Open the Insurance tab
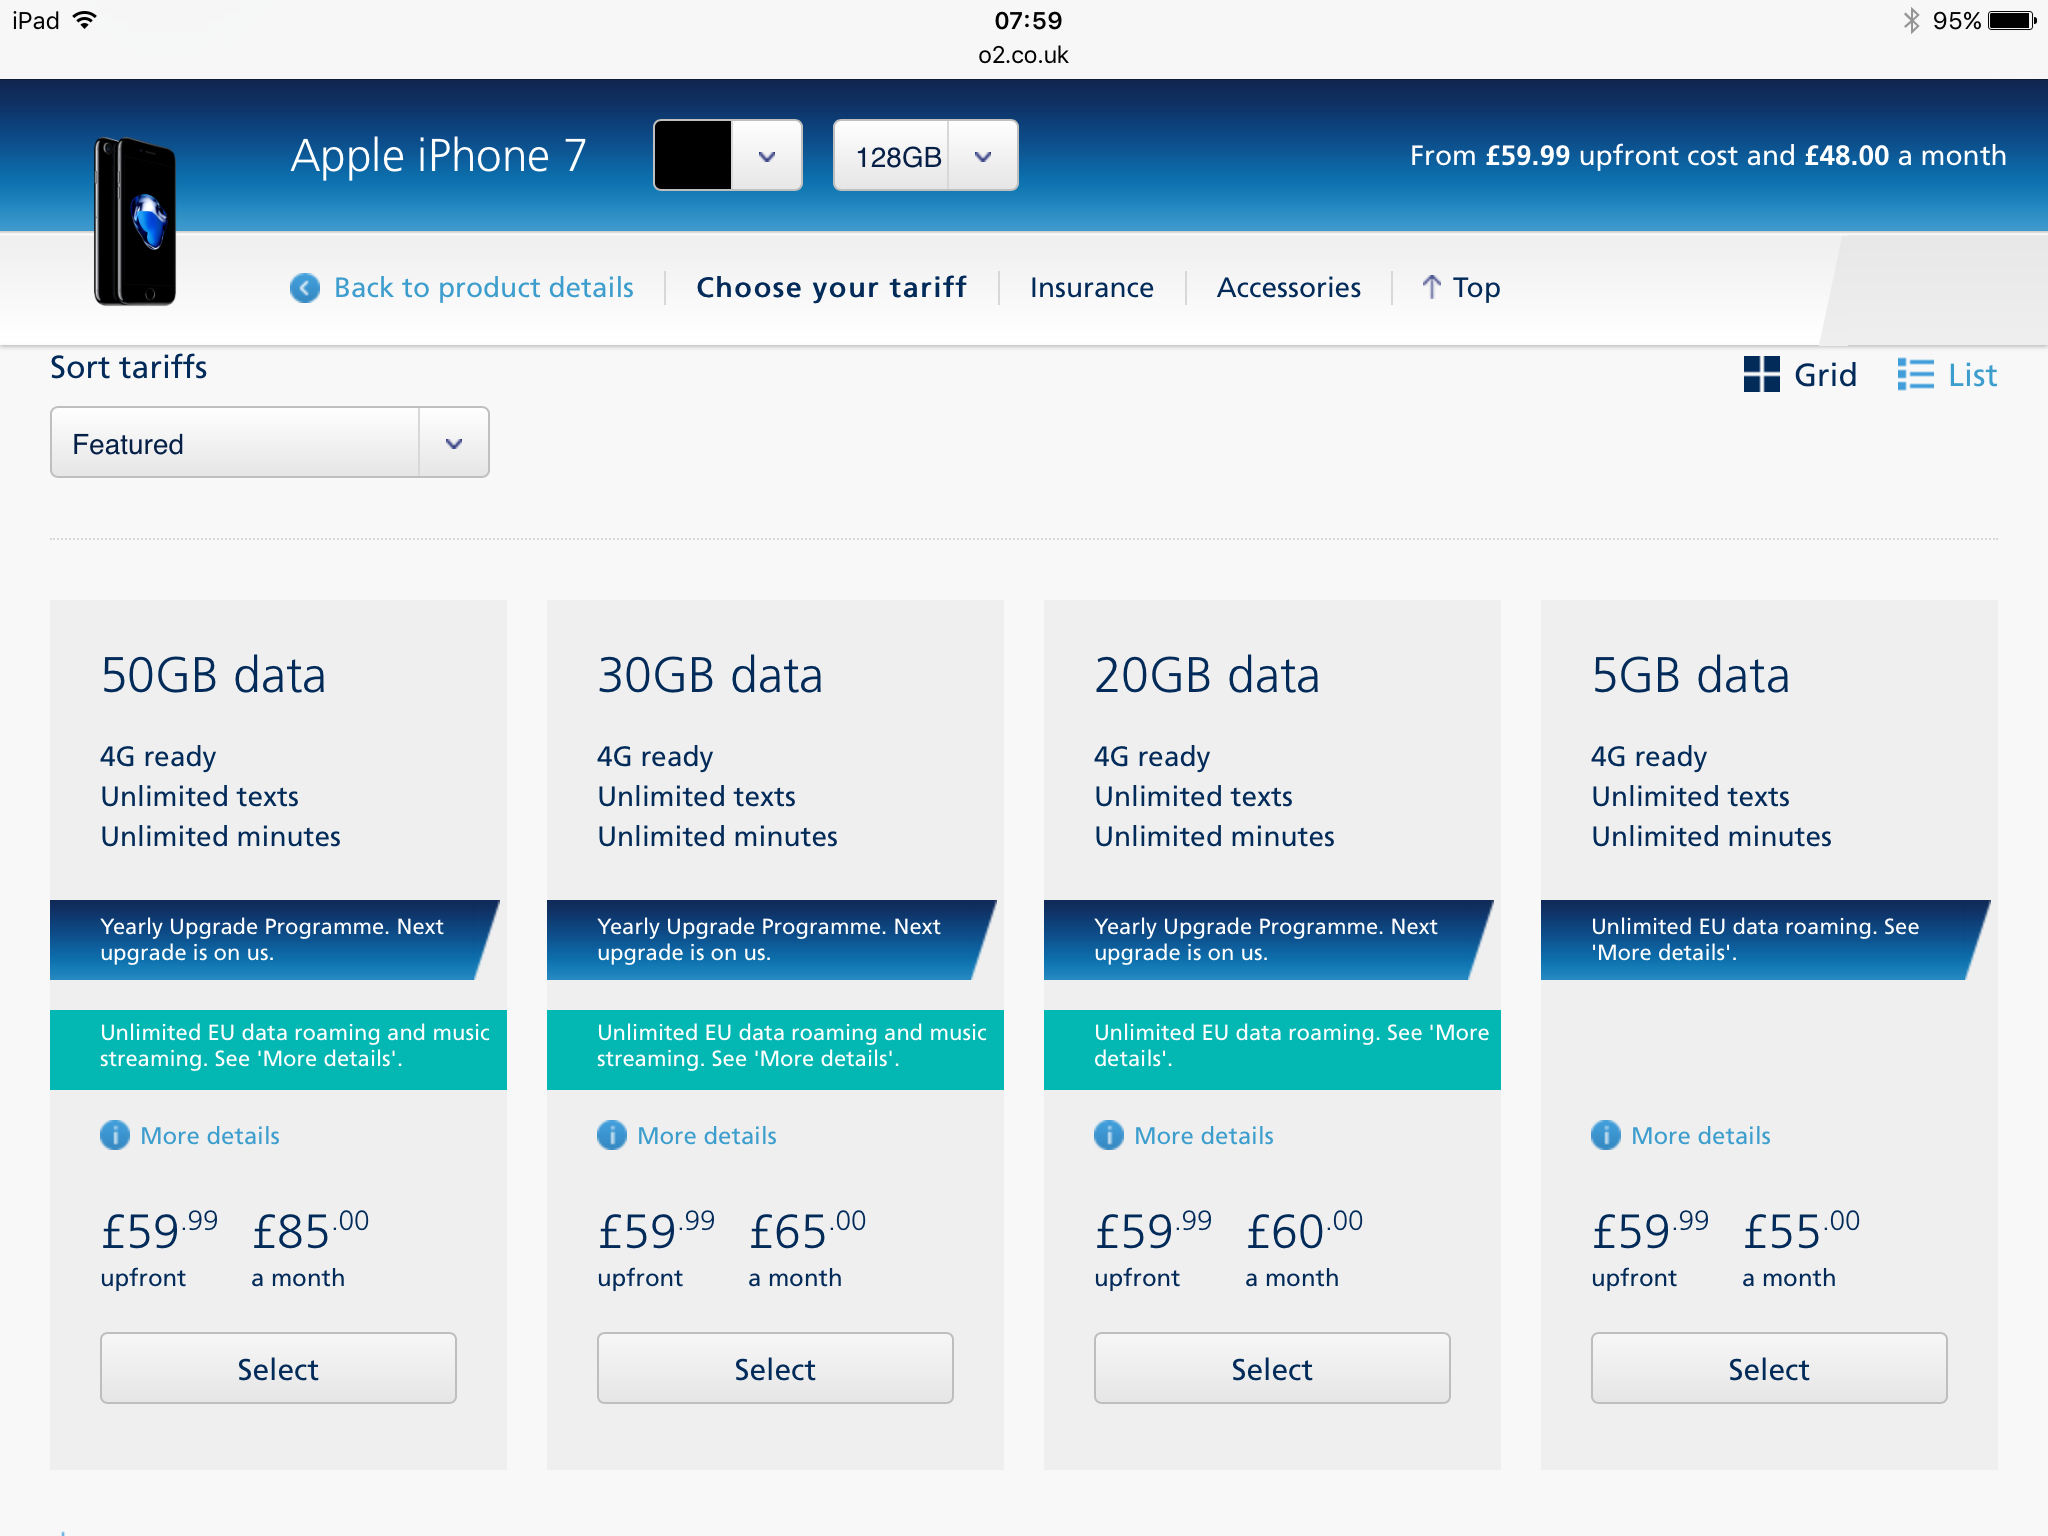The image size is (2048, 1536). tap(1092, 288)
